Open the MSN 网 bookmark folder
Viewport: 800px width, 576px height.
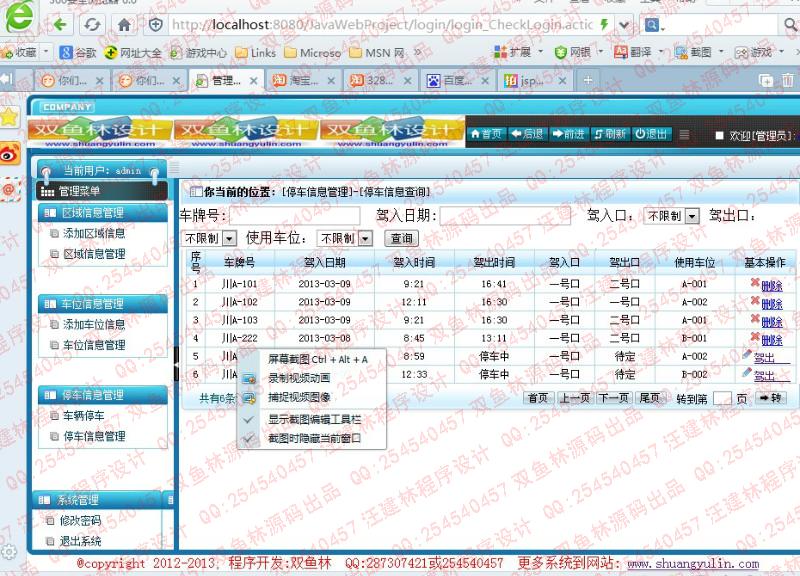point(377,53)
